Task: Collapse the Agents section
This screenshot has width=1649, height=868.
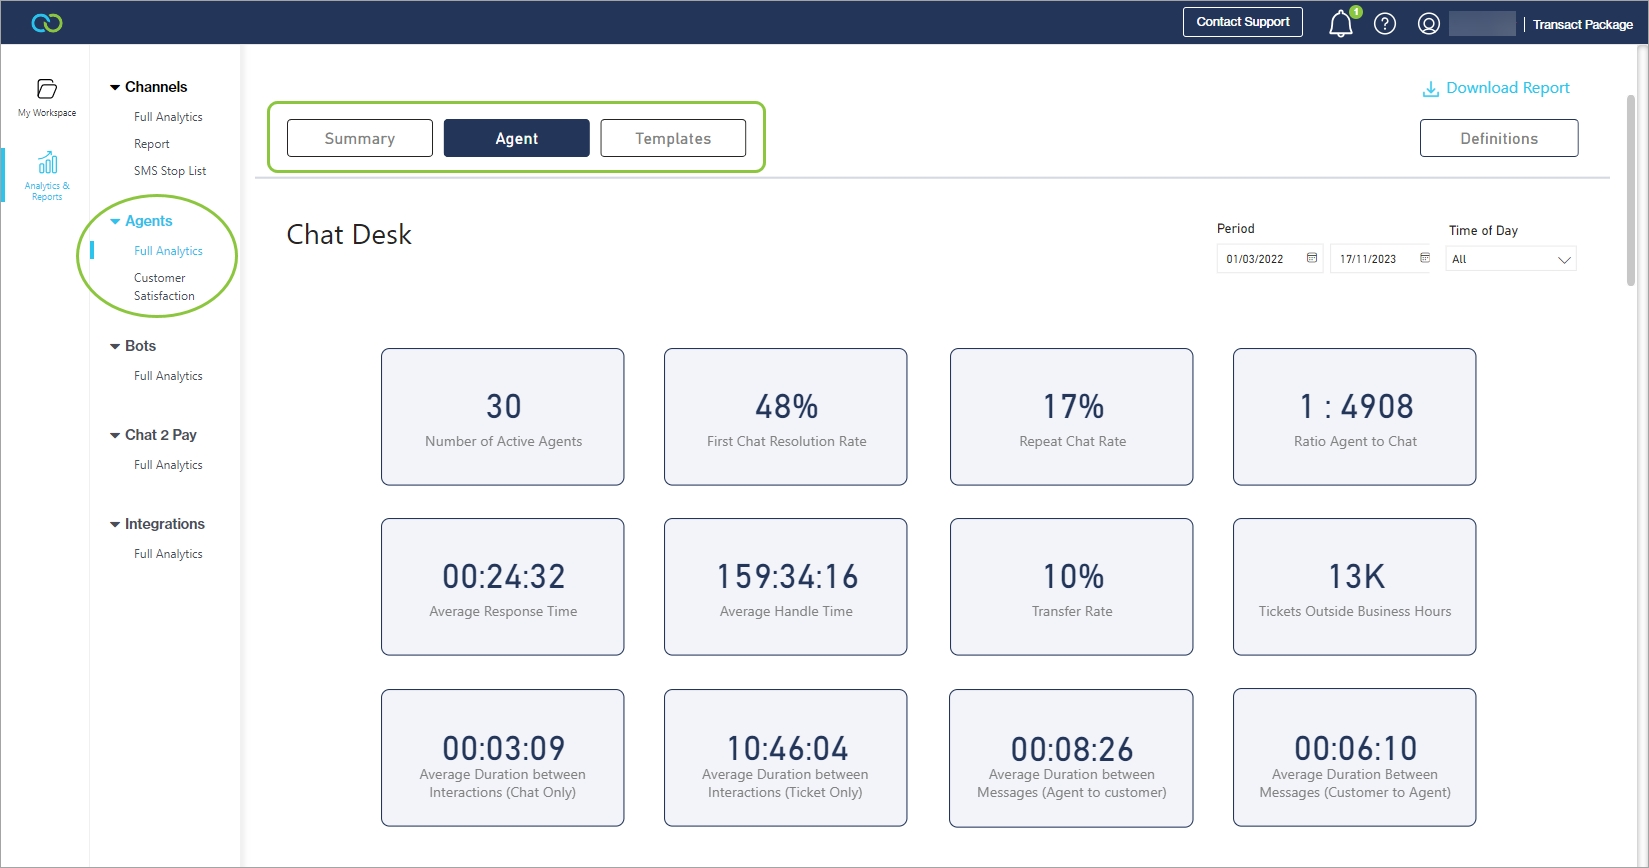Action: click(x=115, y=221)
